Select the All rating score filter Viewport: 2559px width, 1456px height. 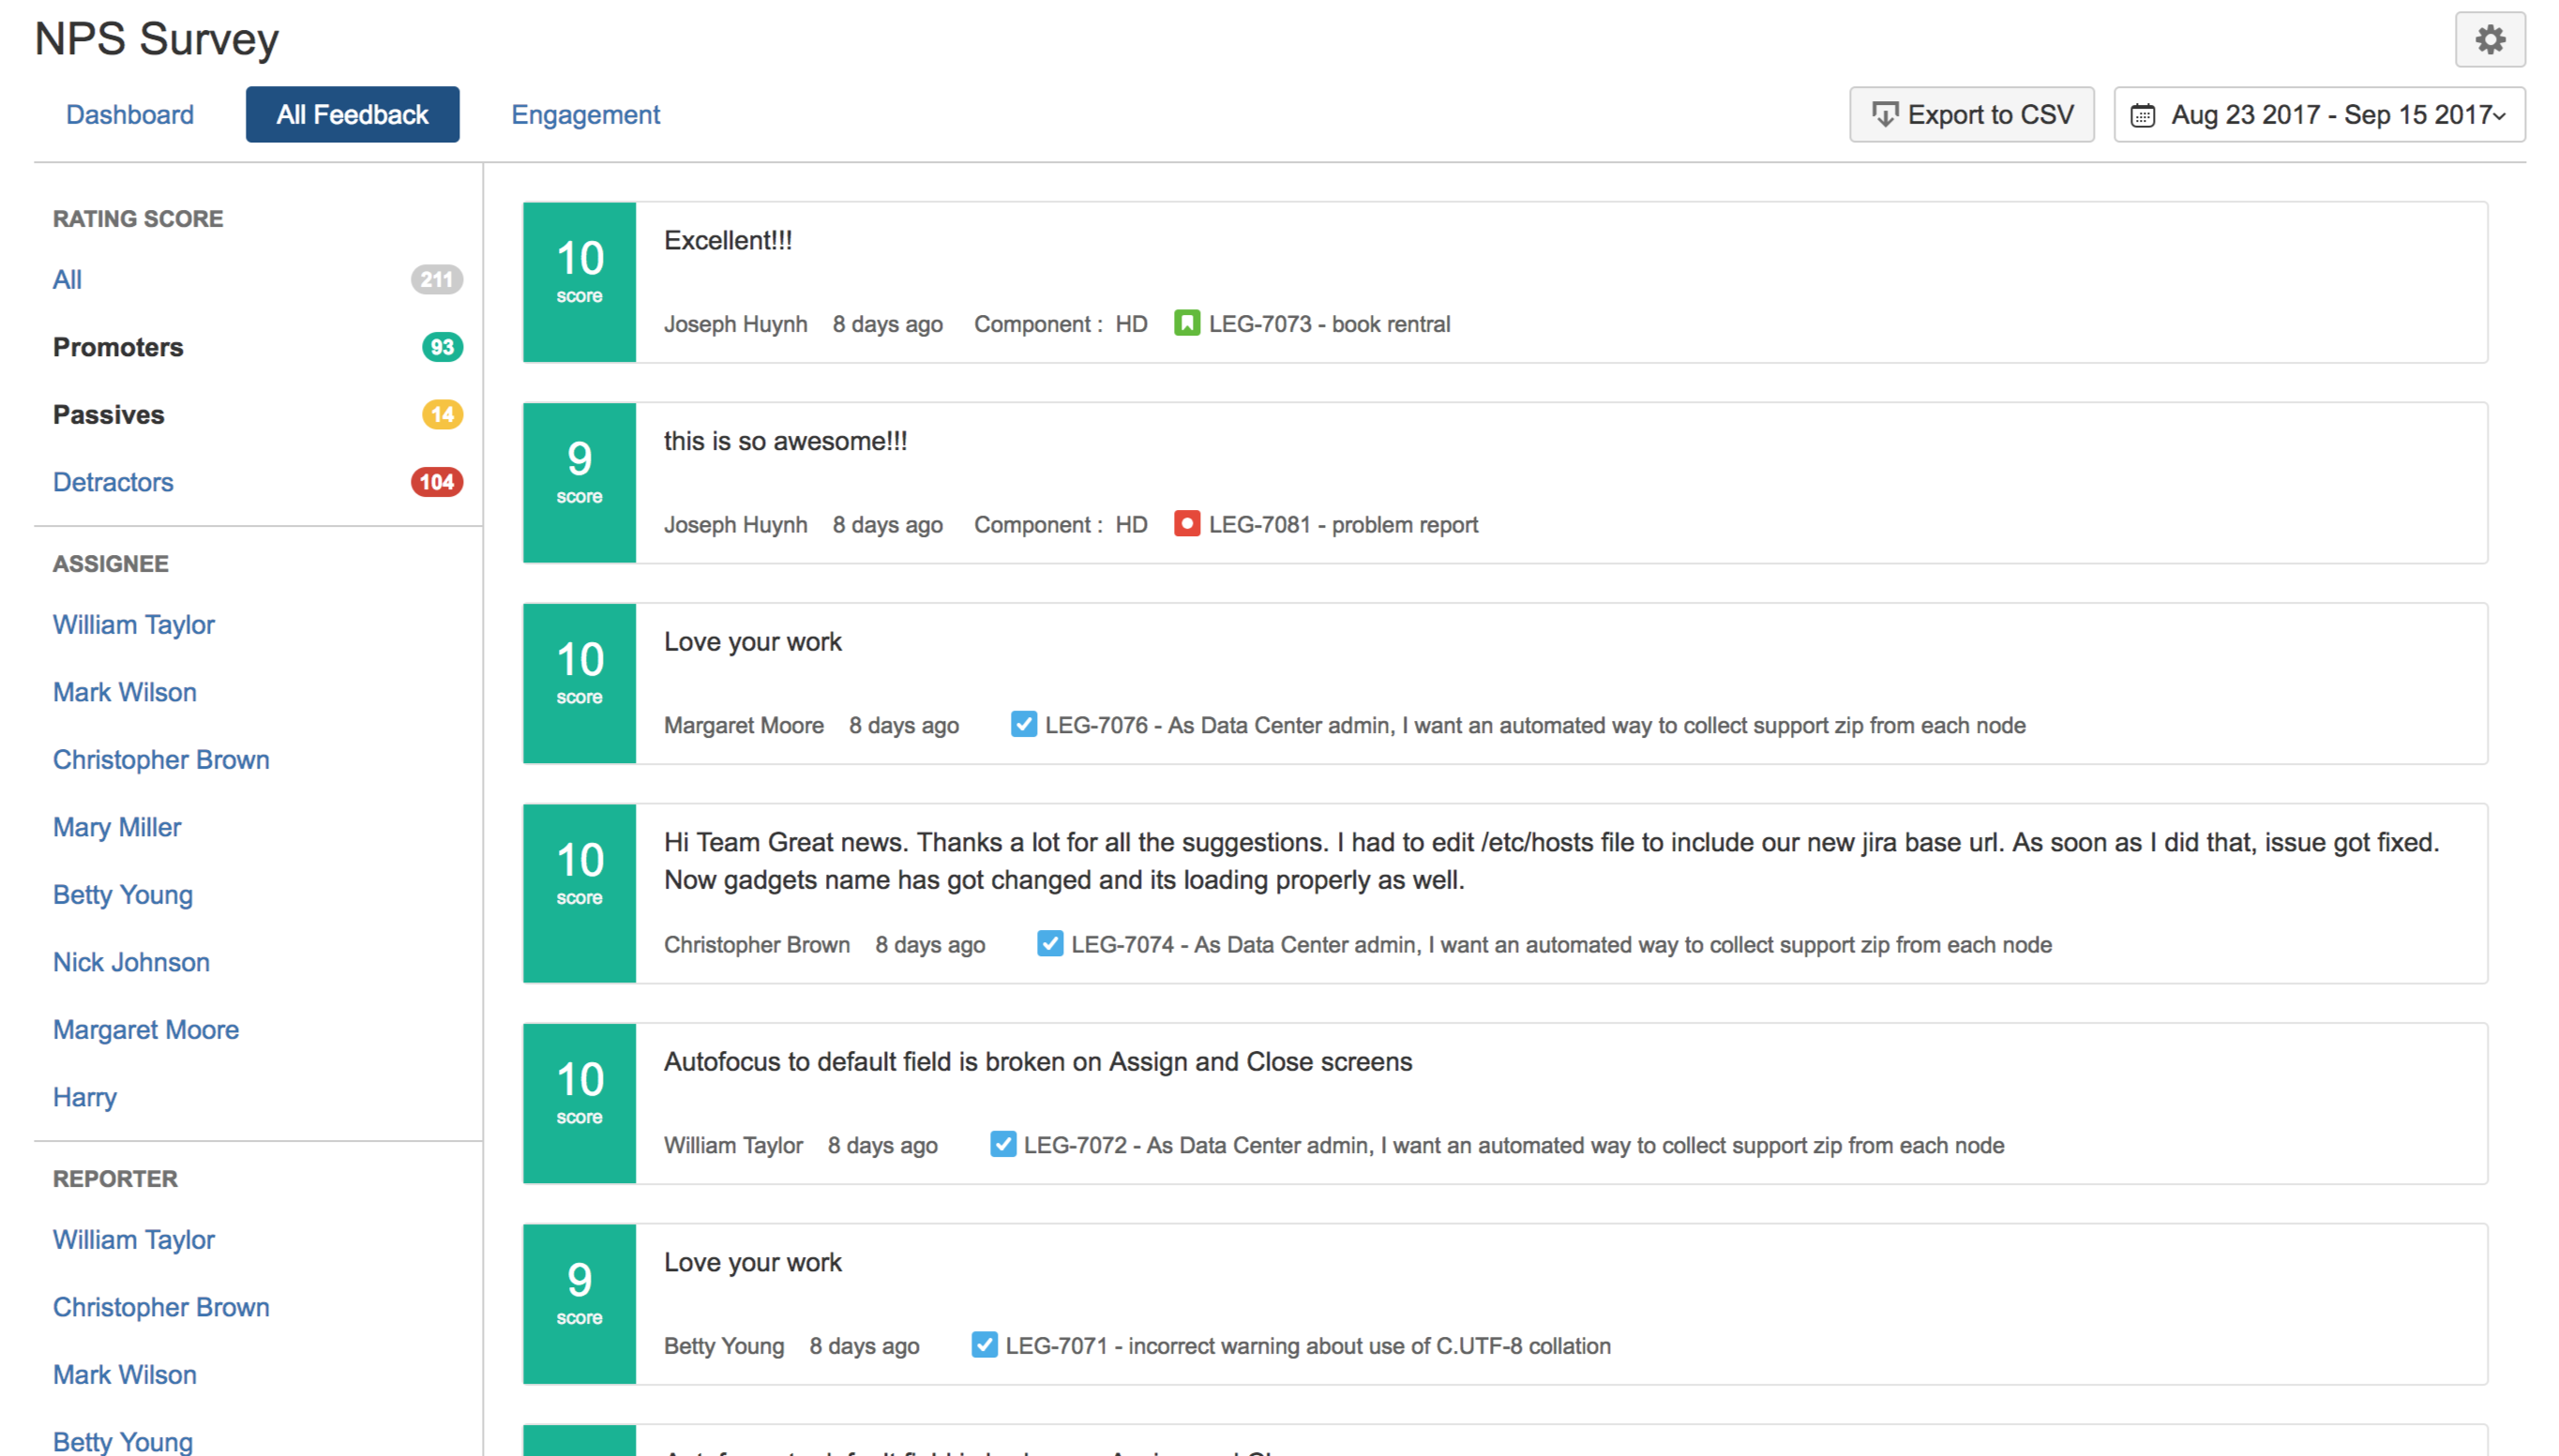[x=67, y=280]
